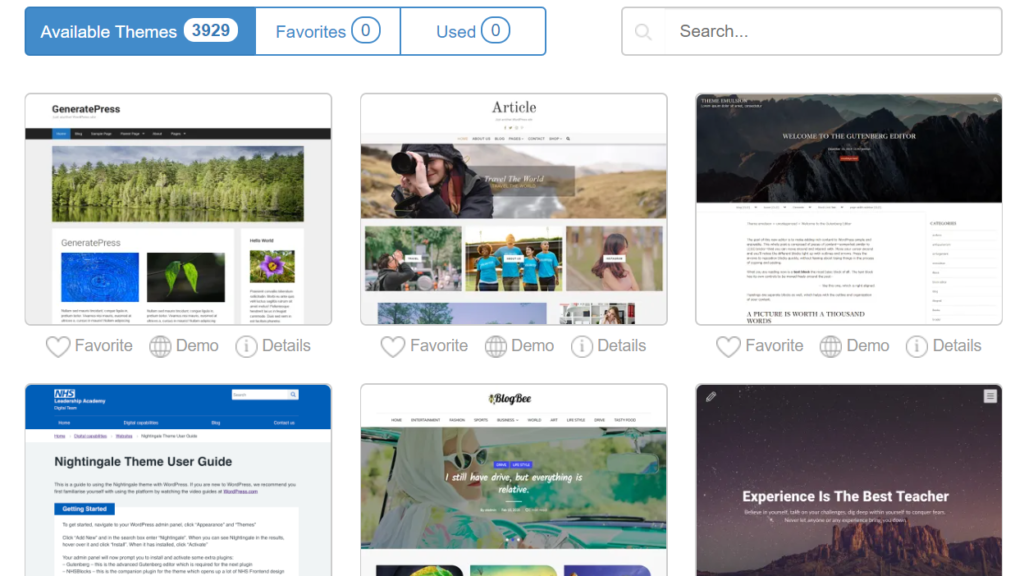Viewport: 1024px width, 576px height.
Task: Select the Article theme thumbnail
Action: click(513, 209)
